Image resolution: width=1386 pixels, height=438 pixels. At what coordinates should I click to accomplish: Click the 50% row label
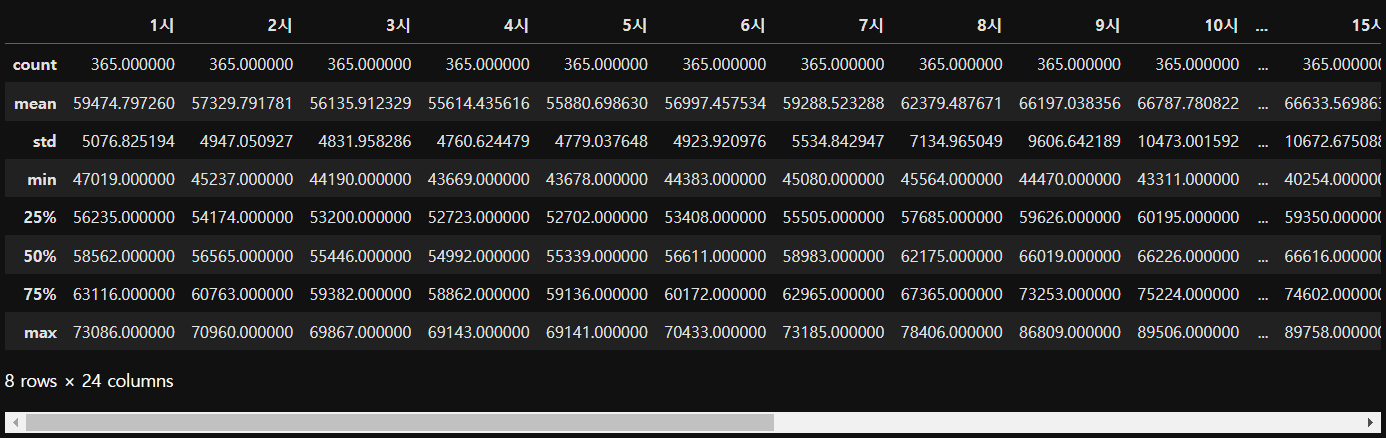(41, 257)
